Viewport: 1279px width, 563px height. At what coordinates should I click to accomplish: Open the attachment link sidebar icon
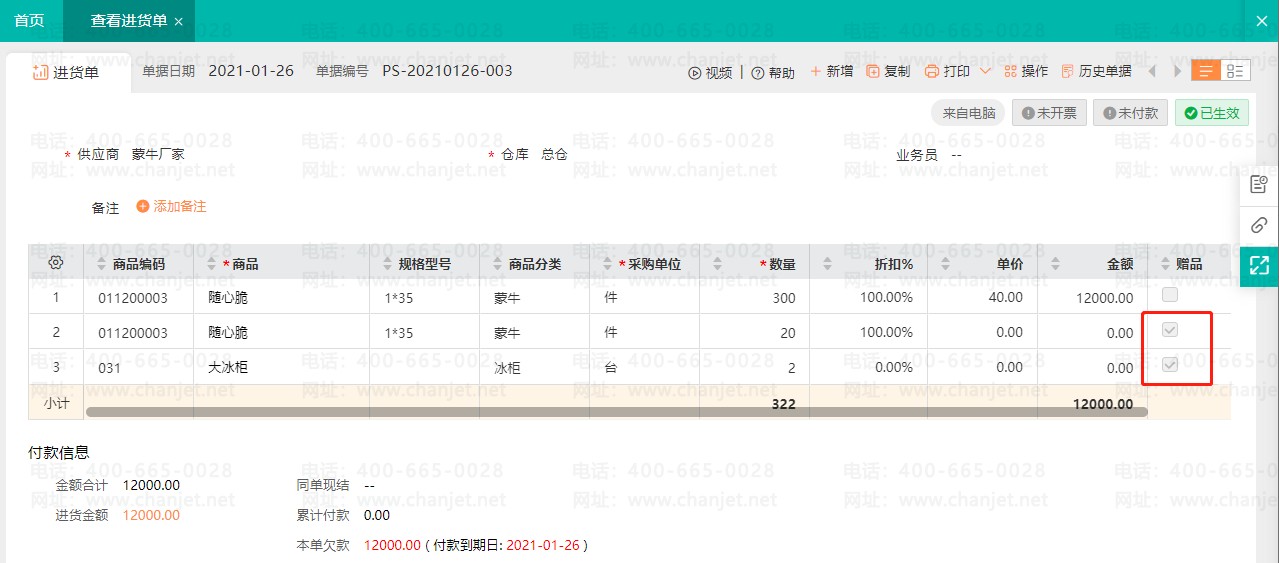coord(1259,225)
